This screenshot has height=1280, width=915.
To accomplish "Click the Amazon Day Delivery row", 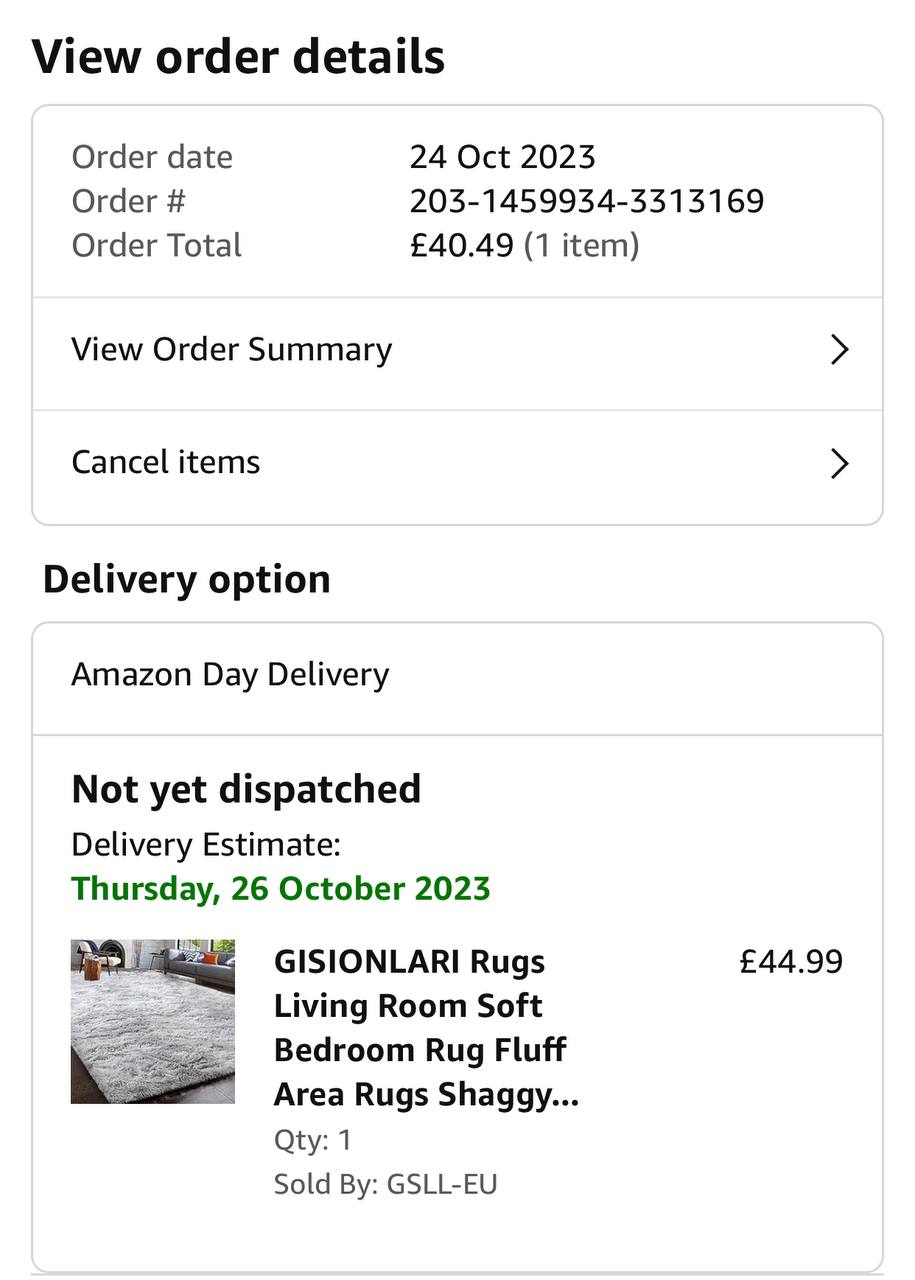I will (230, 675).
